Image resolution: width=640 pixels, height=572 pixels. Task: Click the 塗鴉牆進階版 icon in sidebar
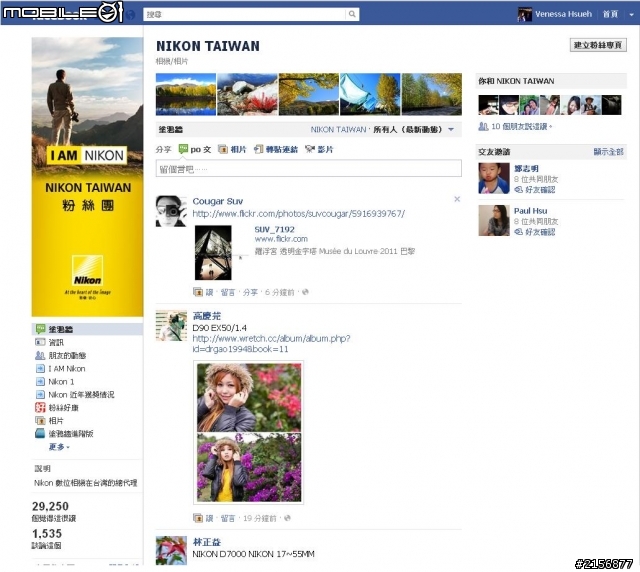pyautogui.click(x=40, y=434)
